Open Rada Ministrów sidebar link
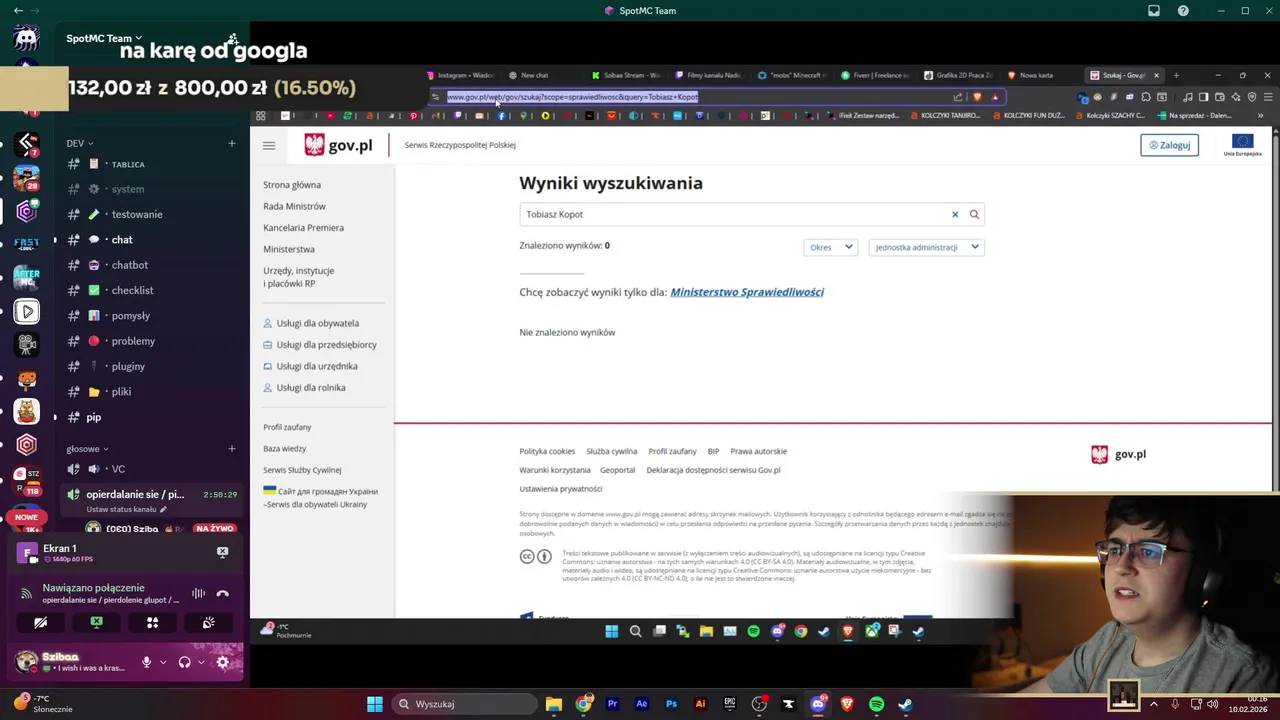Image resolution: width=1280 pixels, height=720 pixels. tap(294, 206)
